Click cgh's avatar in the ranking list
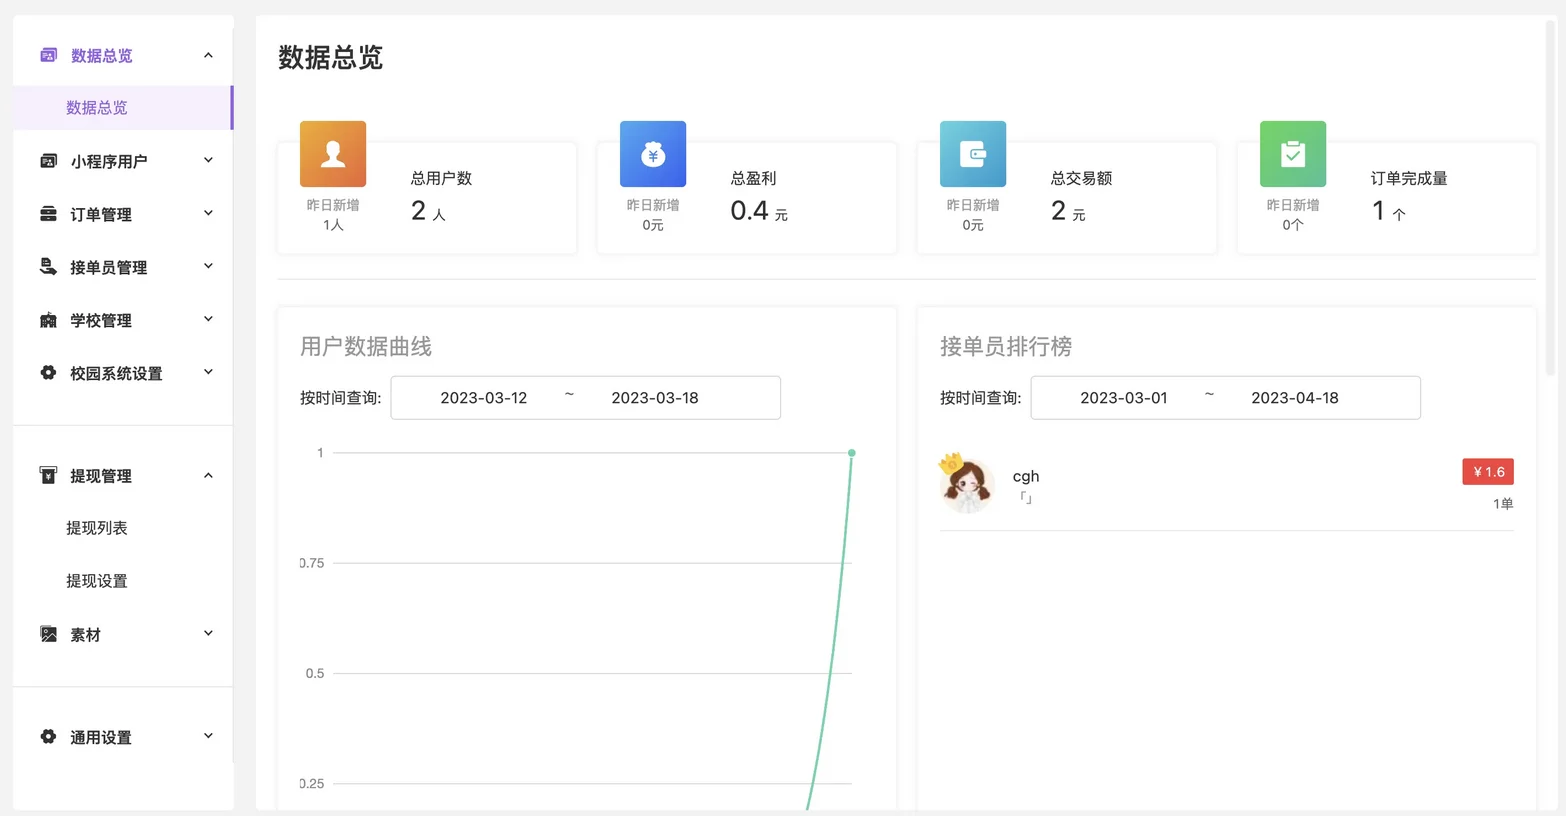Screen dimensions: 1566x816 coord(965,484)
